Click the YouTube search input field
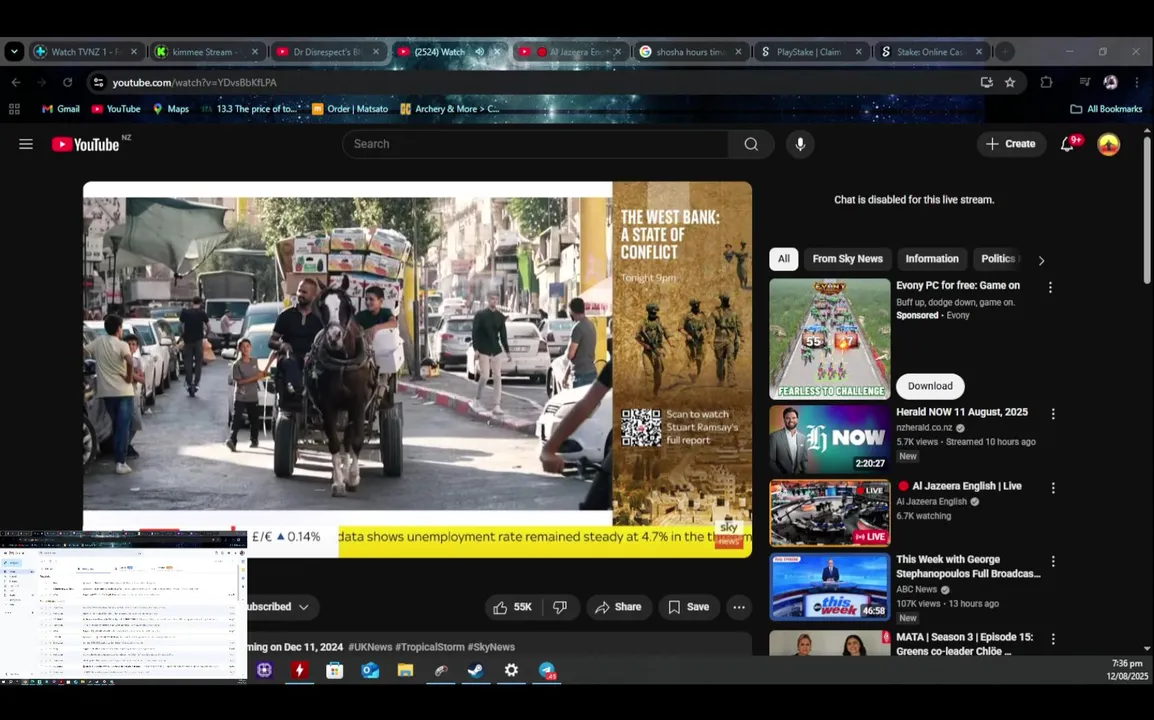1154x720 pixels. [536, 144]
